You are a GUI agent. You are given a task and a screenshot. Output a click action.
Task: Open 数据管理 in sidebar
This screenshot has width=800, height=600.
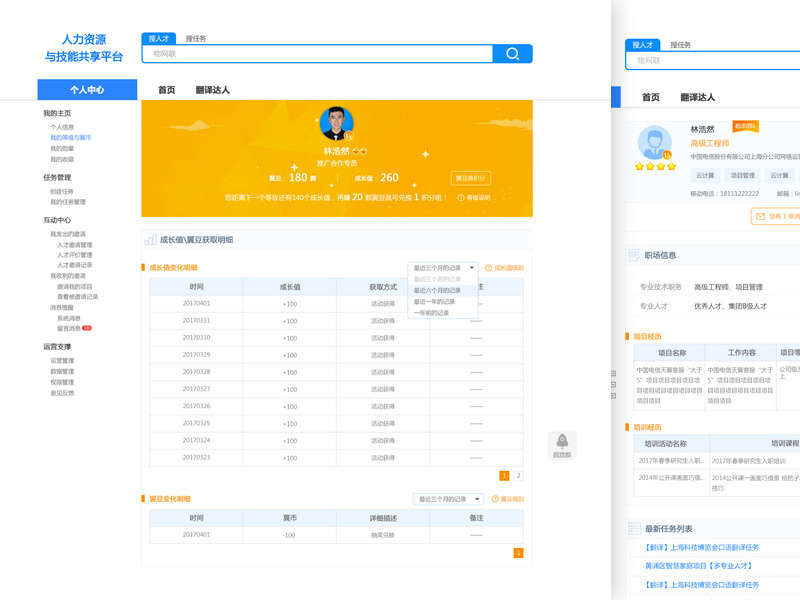[62, 371]
